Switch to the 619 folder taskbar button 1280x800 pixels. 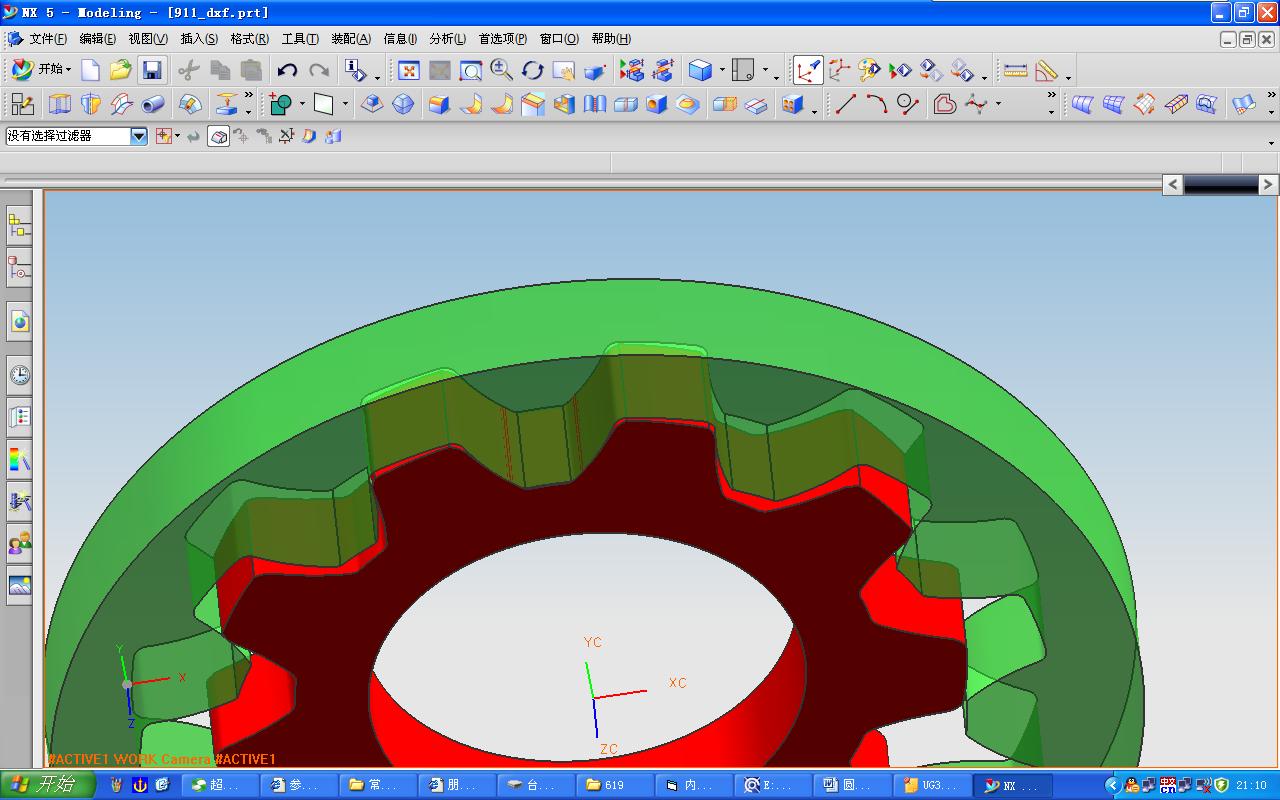(x=618, y=785)
